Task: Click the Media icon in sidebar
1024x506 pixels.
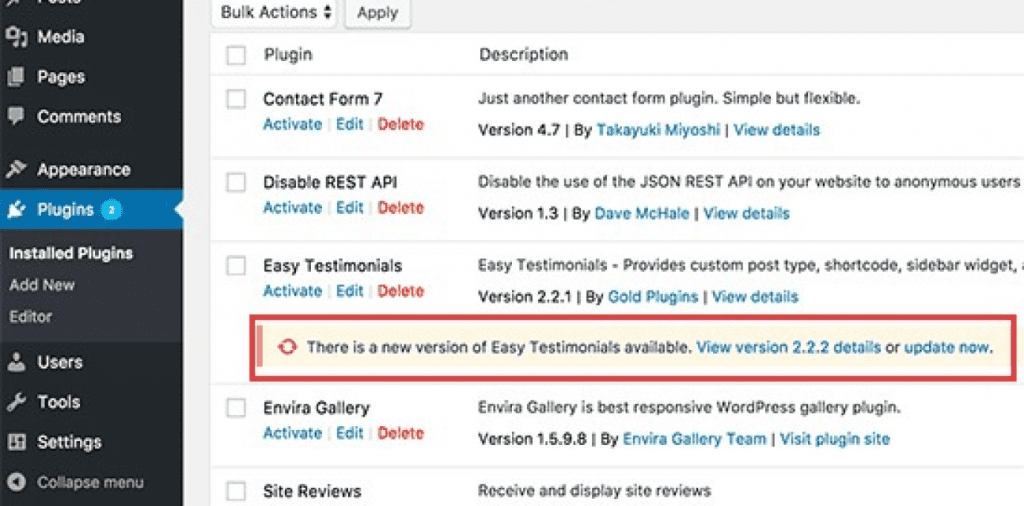Action: coord(16,37)
